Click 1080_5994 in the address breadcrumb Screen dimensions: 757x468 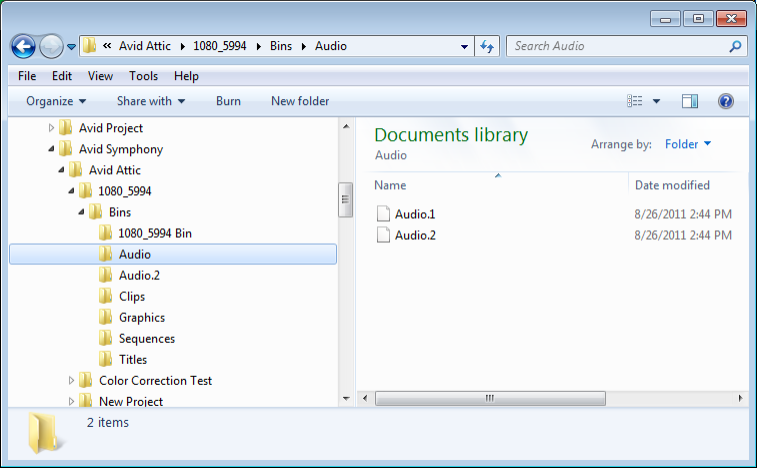coord(220,46)
